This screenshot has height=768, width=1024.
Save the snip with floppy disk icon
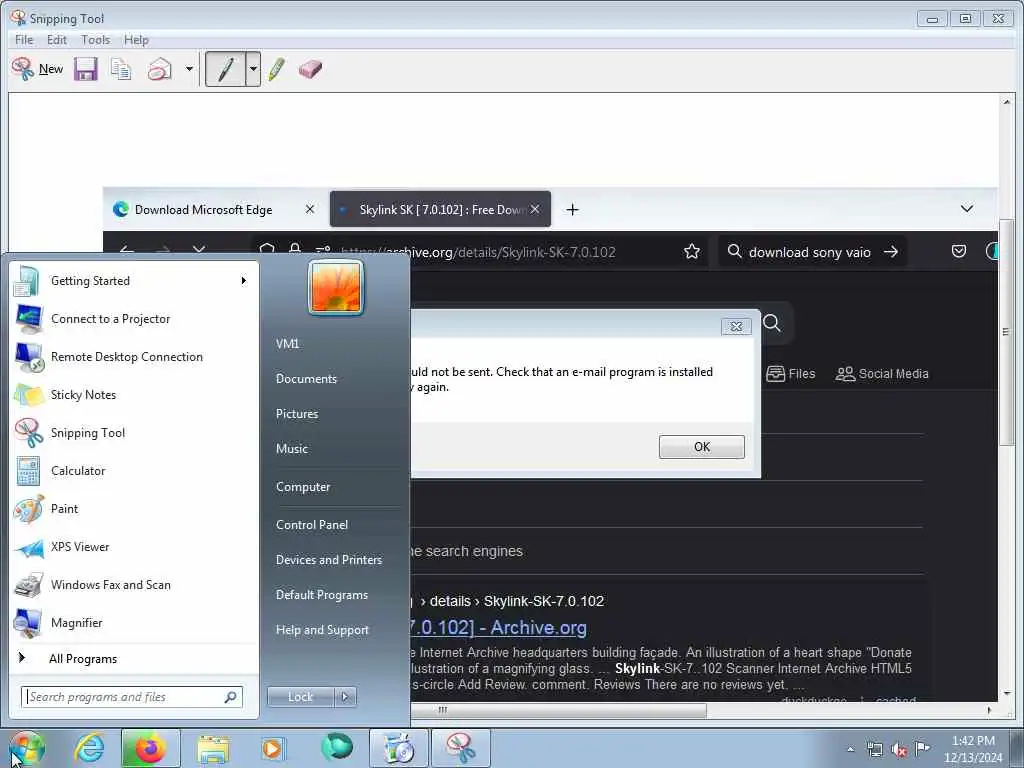[86, 69]
